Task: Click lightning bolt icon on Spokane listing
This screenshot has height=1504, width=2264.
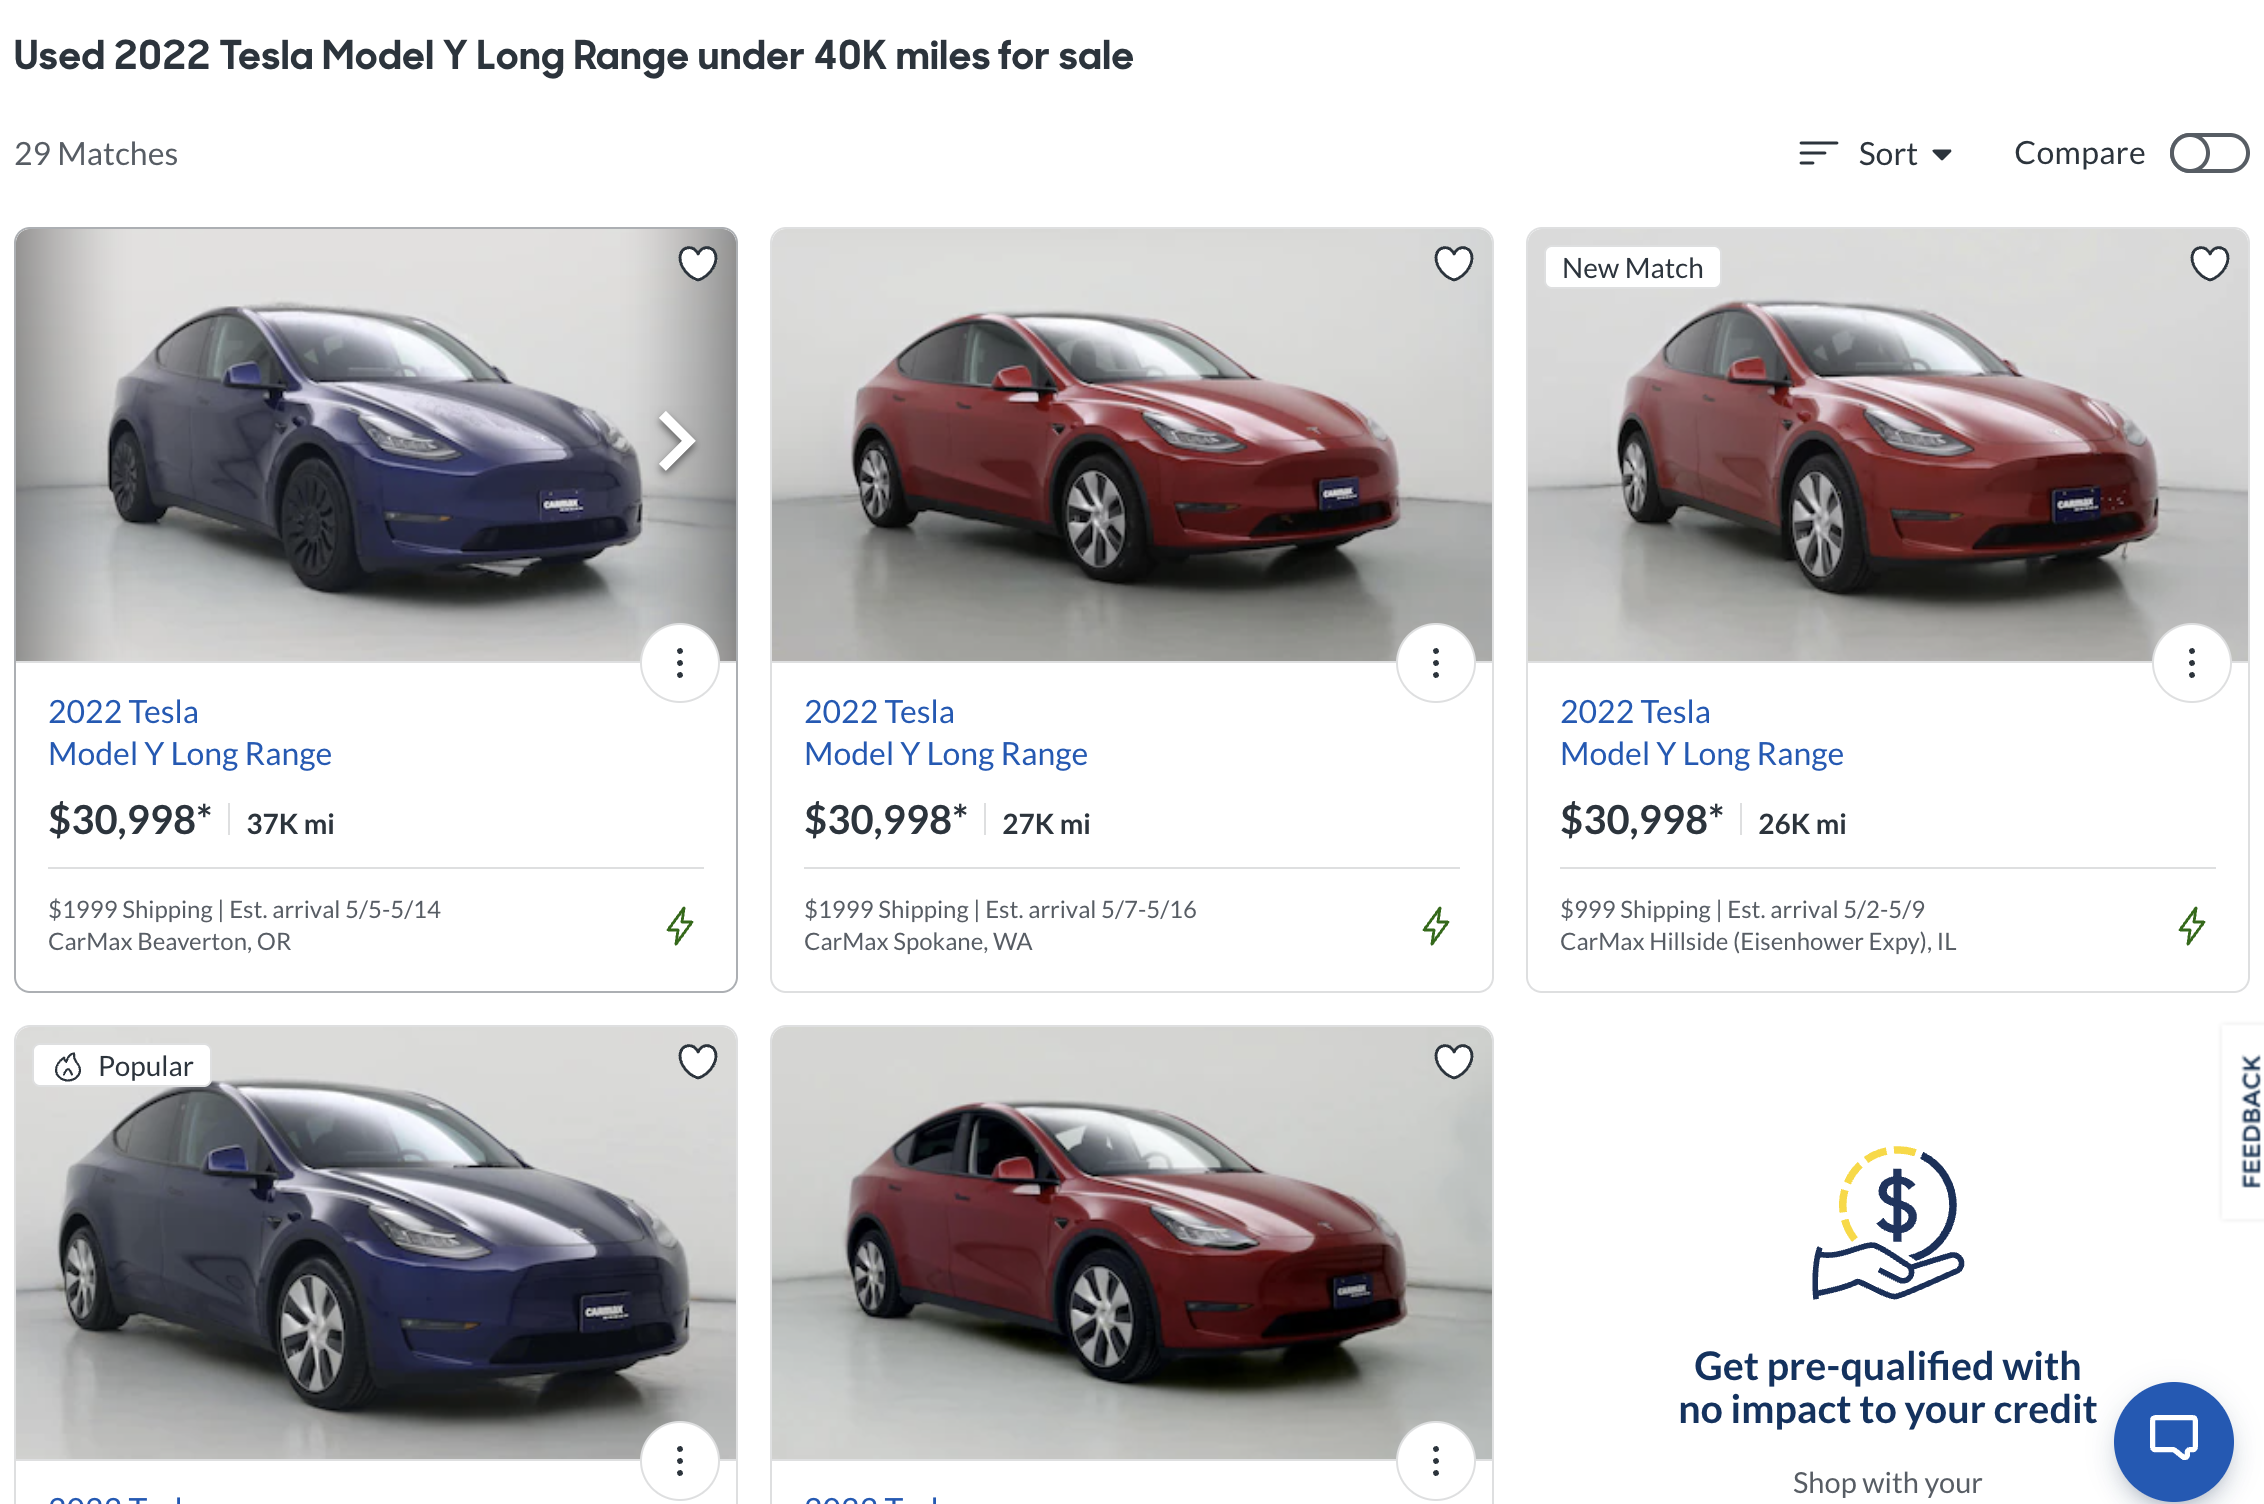Action: [x=1436, y=925]
